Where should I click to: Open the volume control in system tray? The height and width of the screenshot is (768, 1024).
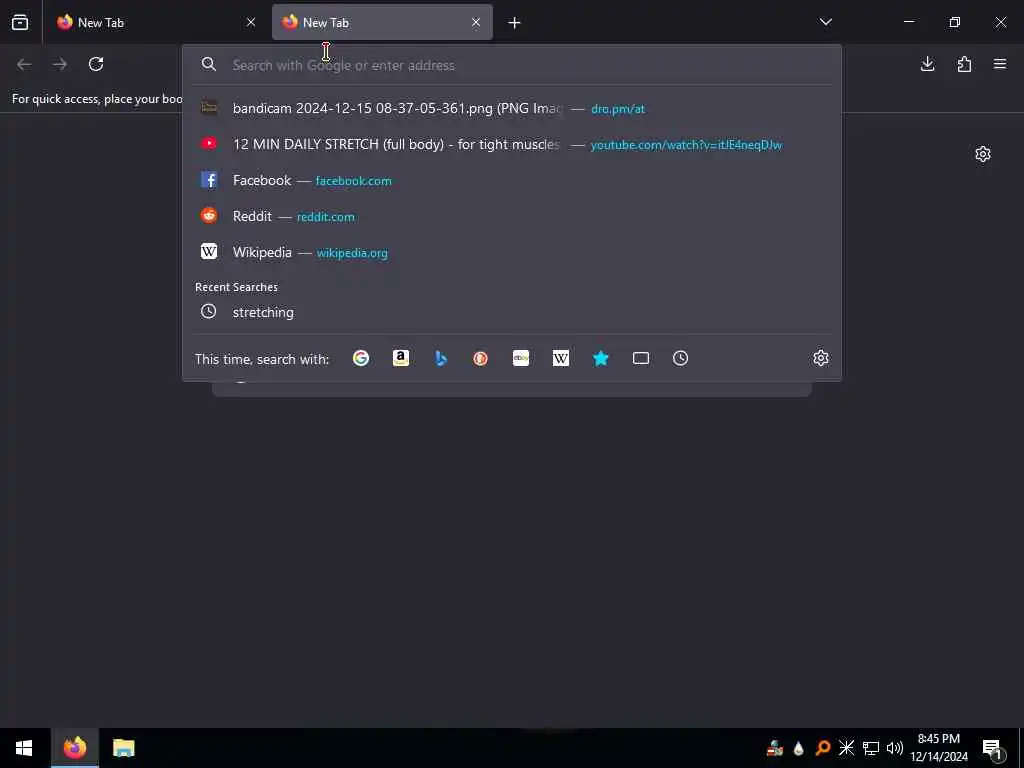(x=895, y=748)
